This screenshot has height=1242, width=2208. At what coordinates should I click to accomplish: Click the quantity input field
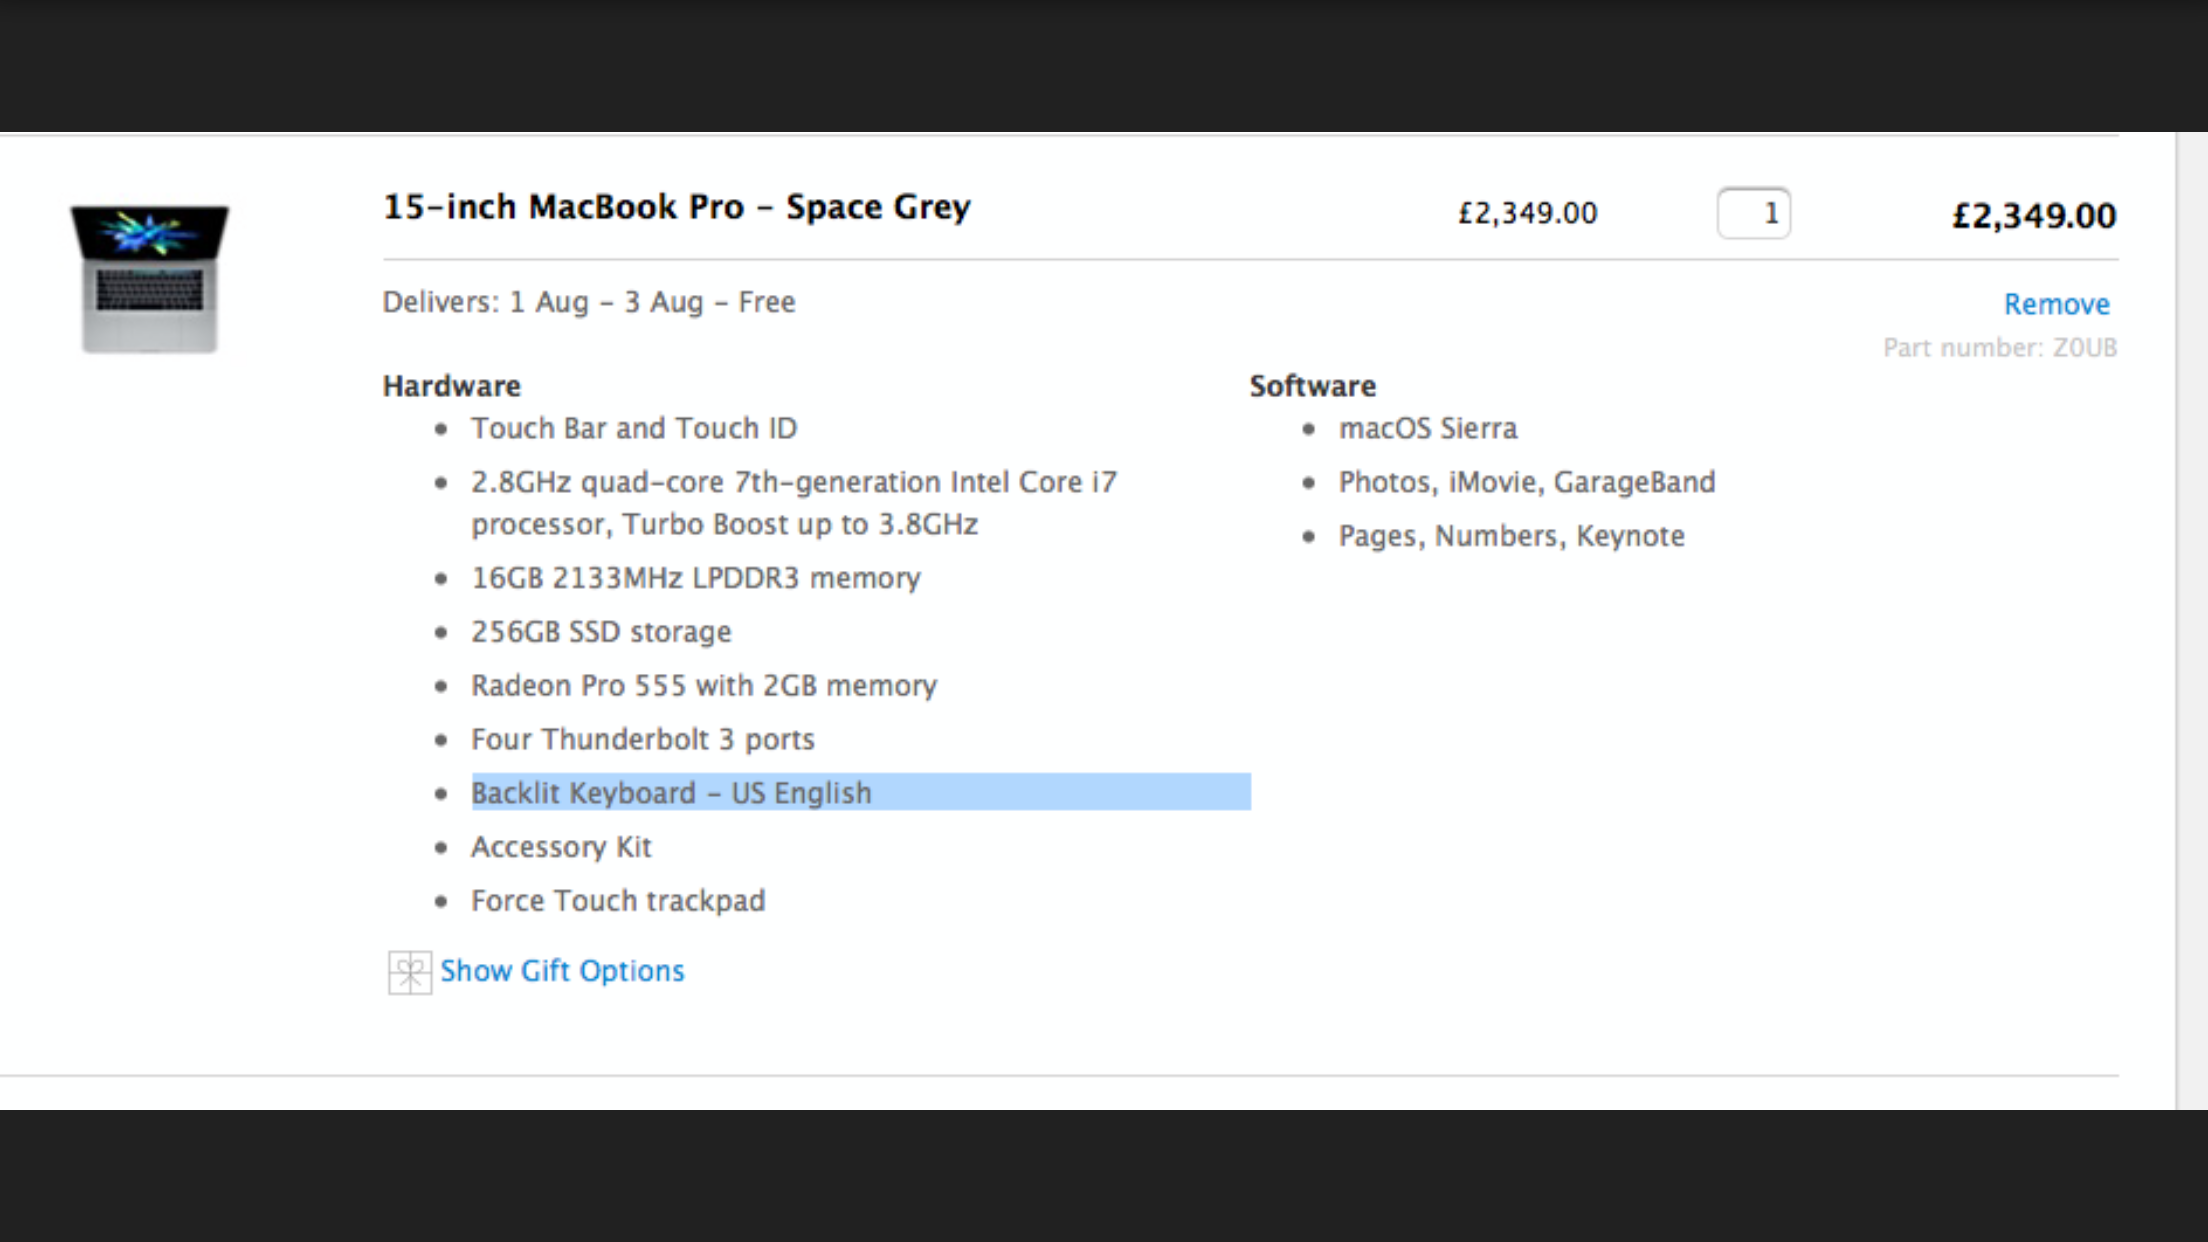click(x=1754, y=213)
